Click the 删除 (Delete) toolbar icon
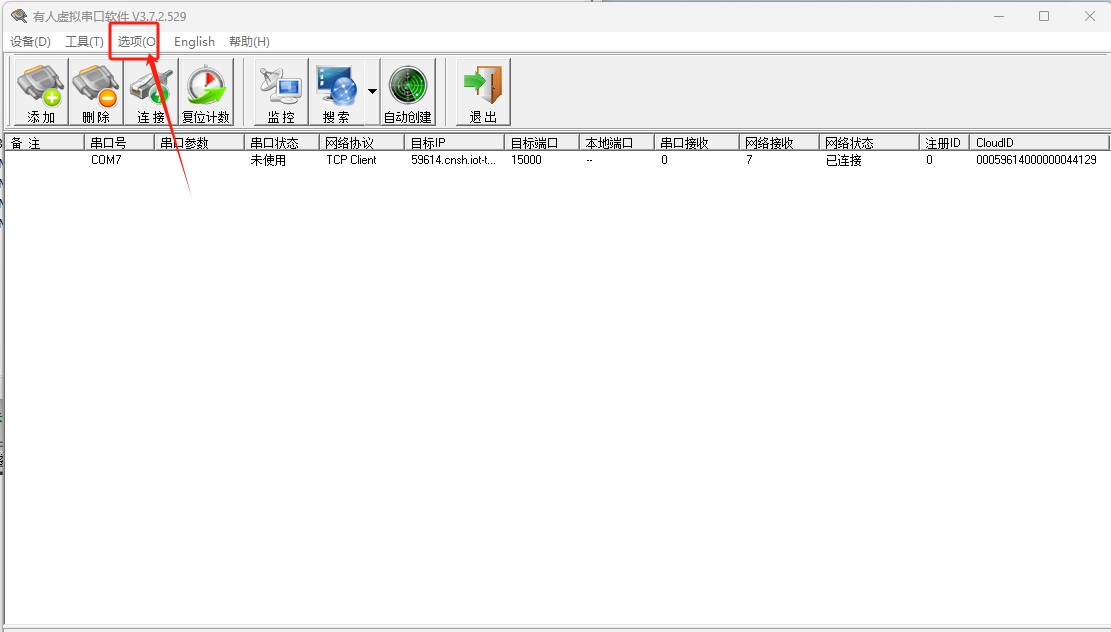Screen dimensions: 1111x632 pos(96,92)
